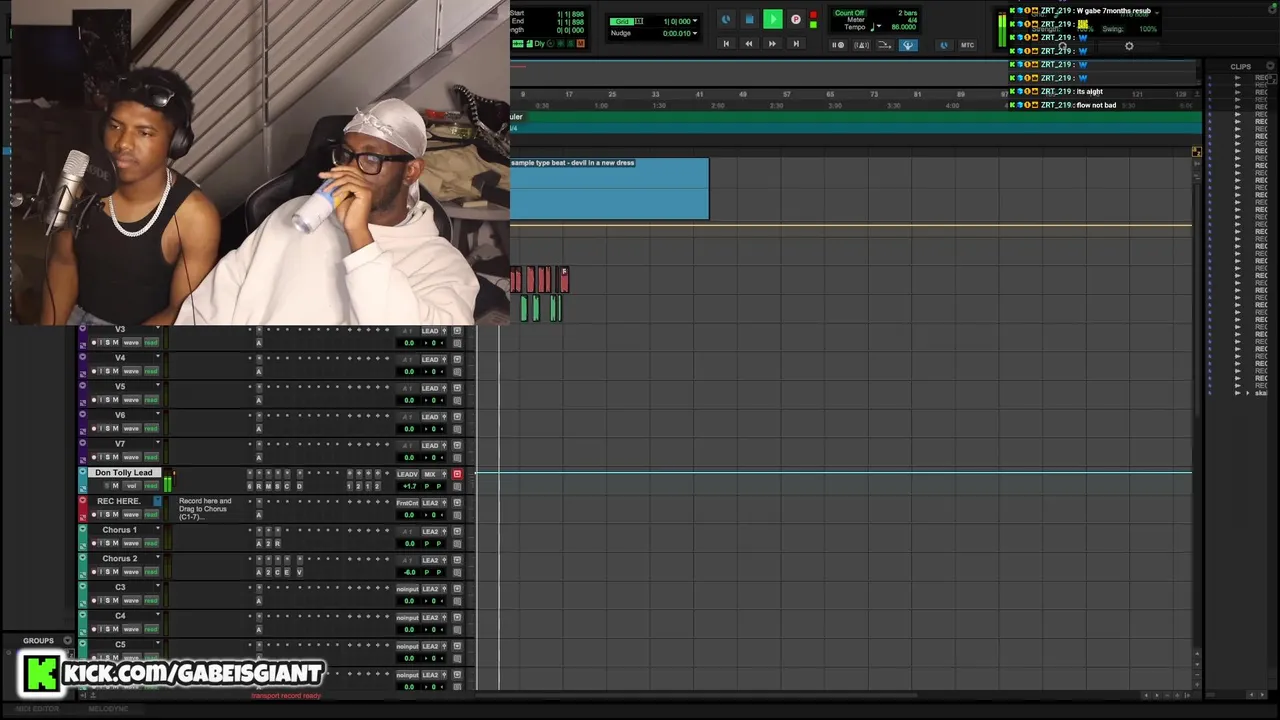This screenshot has height=720, width=1280.
Task: Click Chorus 2 volume value -6.0
Action: [x=409, y=573]
